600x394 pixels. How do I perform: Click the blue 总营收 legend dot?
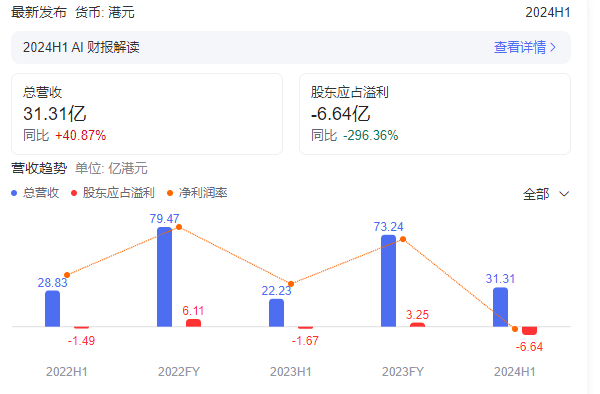click(x=14, y=193)
